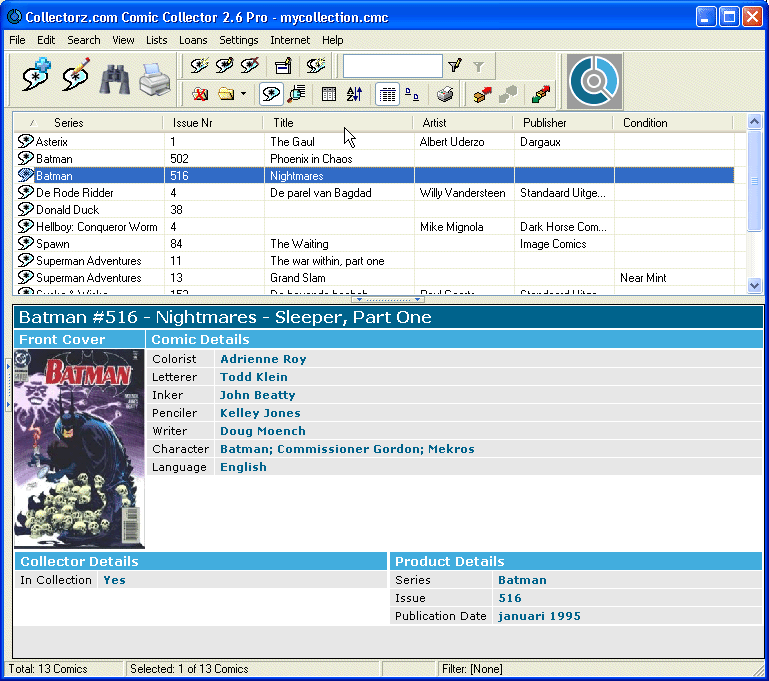Apply quick filter with funnel-pencil icon

tap(455, 65)
